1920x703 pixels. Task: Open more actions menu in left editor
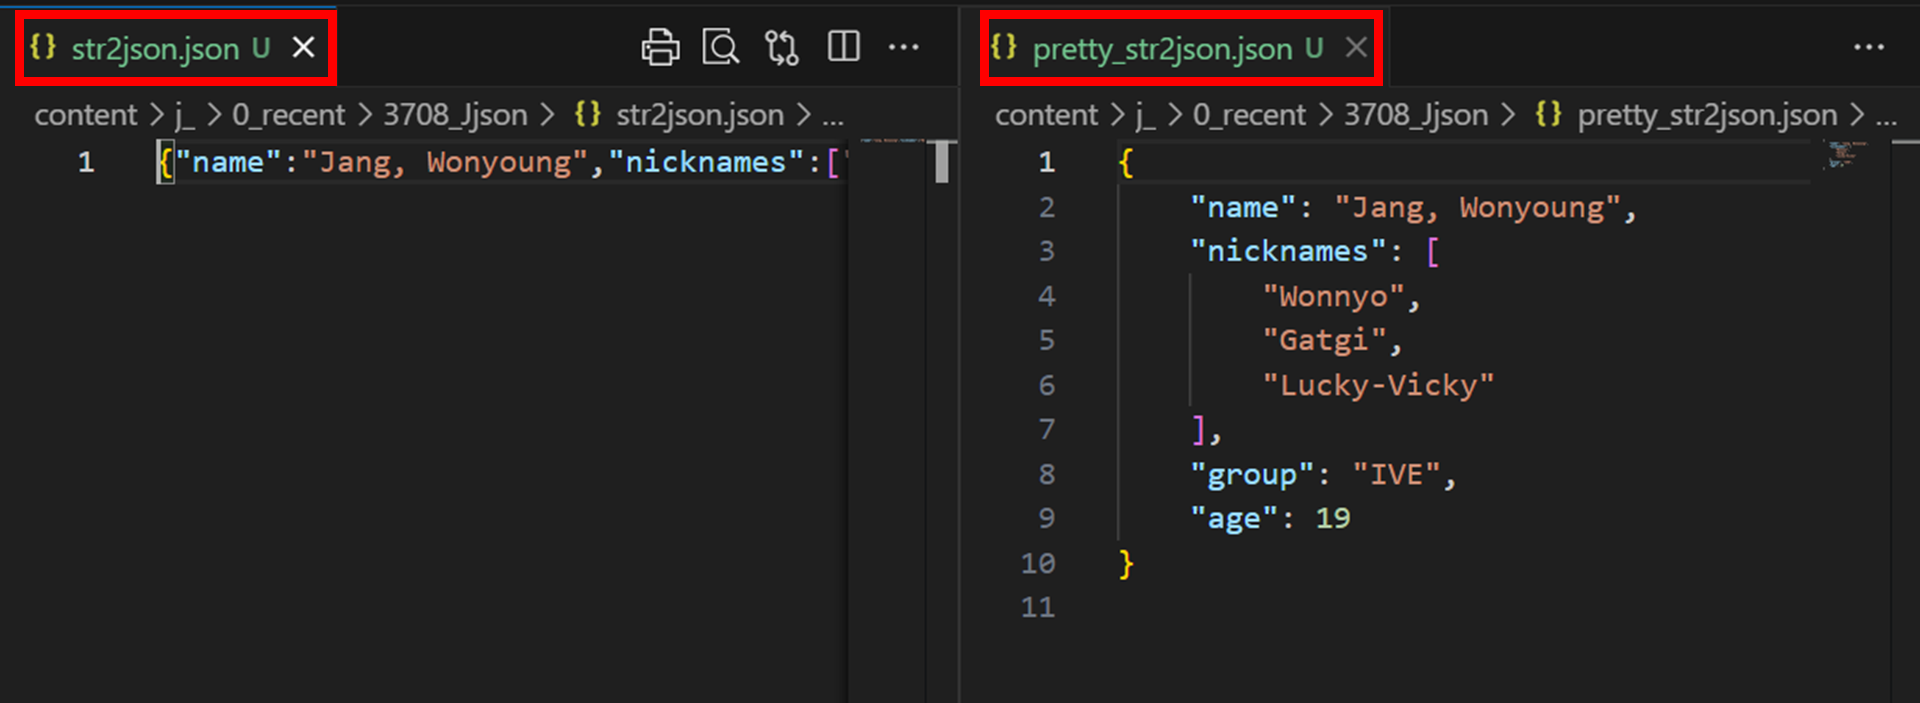(x=903, y=47)
